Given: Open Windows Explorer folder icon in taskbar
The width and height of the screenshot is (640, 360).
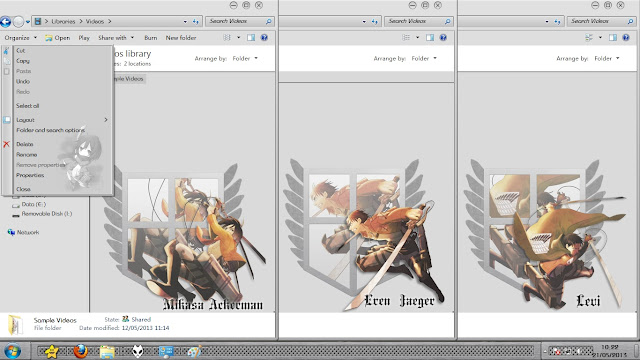Looking at the screenshot, I should (107, 352).
